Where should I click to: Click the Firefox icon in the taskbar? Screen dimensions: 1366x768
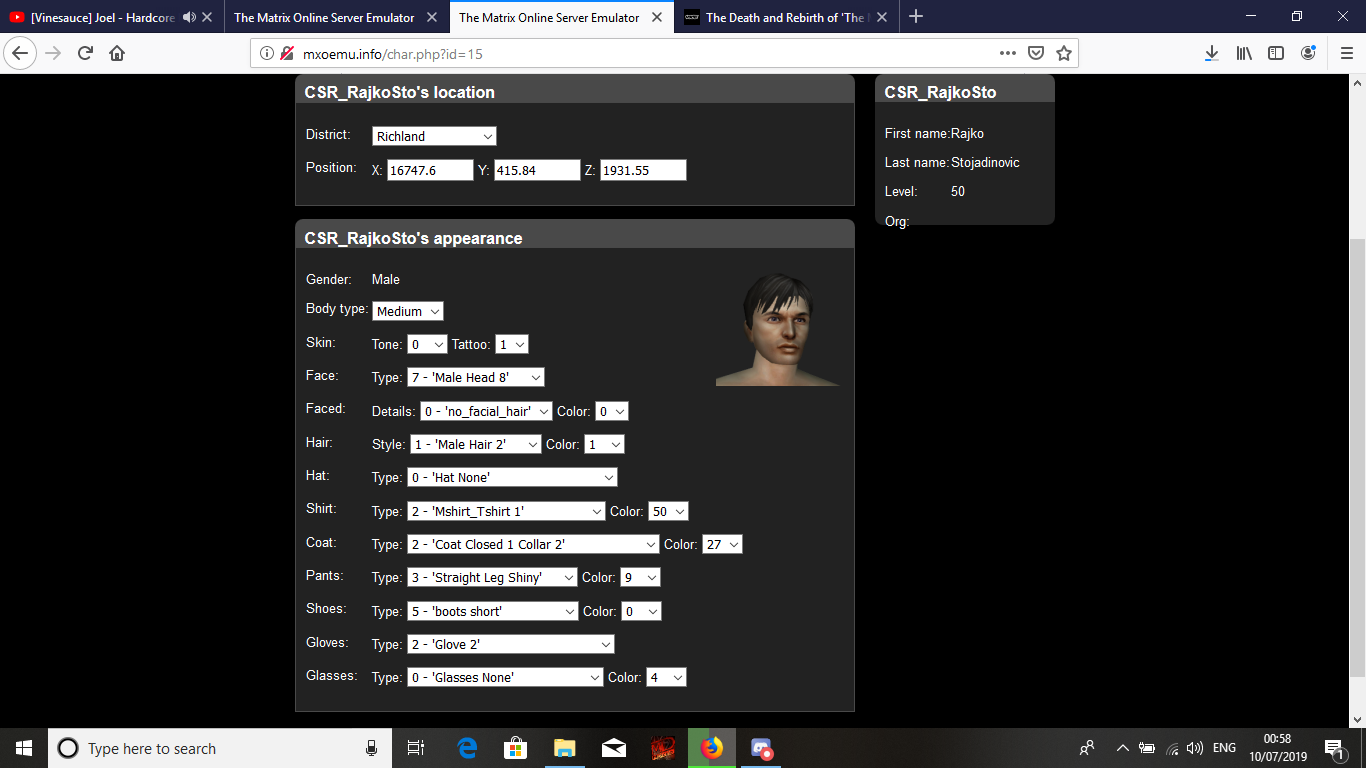pos(711,748)
